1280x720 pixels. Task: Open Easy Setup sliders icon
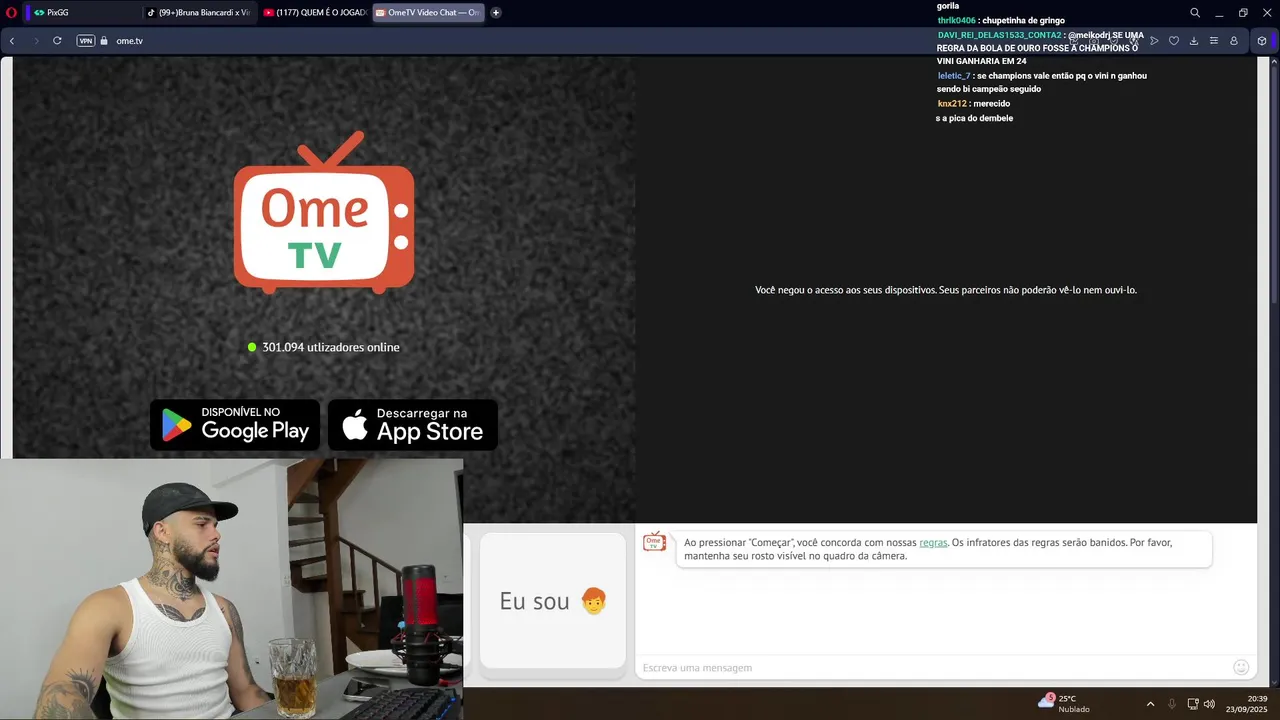click(1213, 41)
